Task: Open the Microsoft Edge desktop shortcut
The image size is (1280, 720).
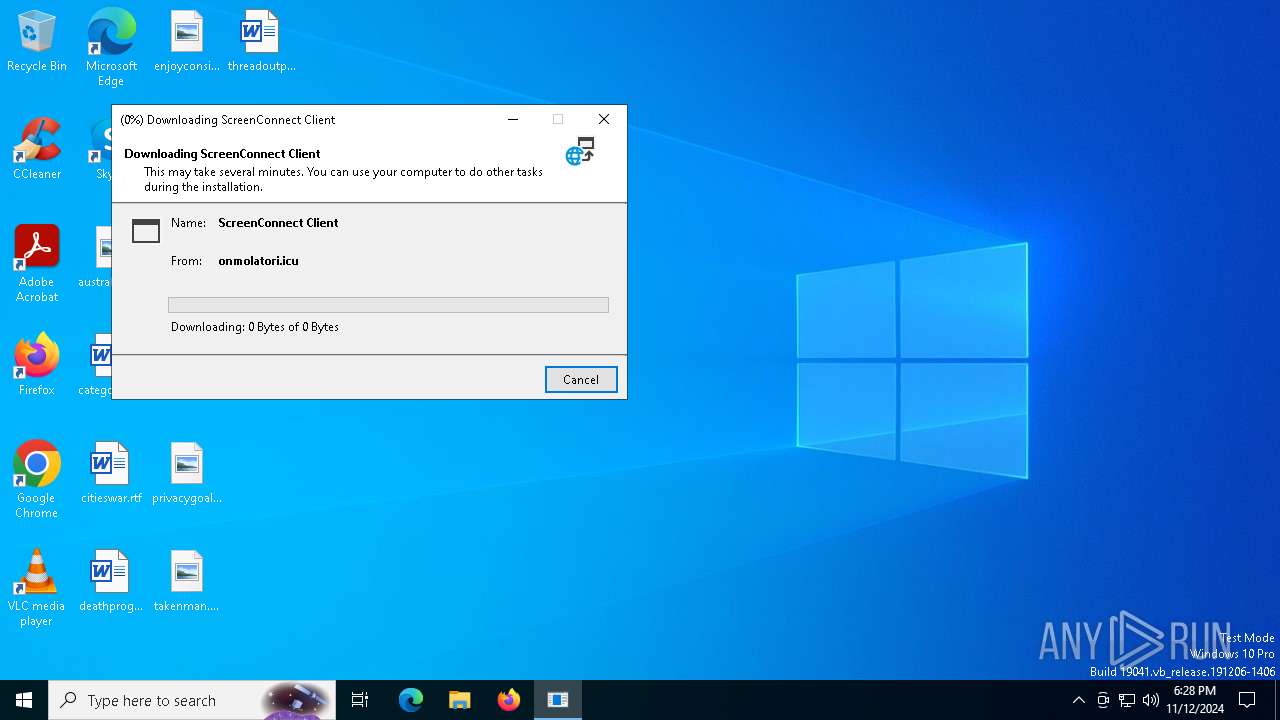Action: pyautogui.click(x=111, y=47)
